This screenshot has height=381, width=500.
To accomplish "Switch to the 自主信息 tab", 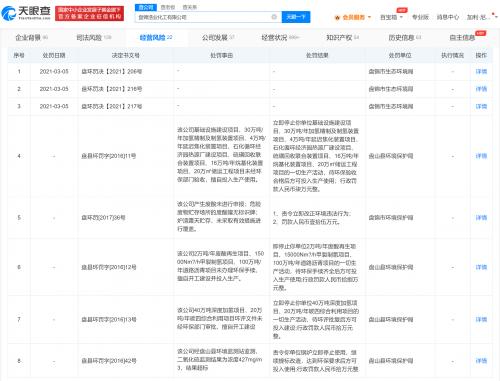I will [462, 38].
